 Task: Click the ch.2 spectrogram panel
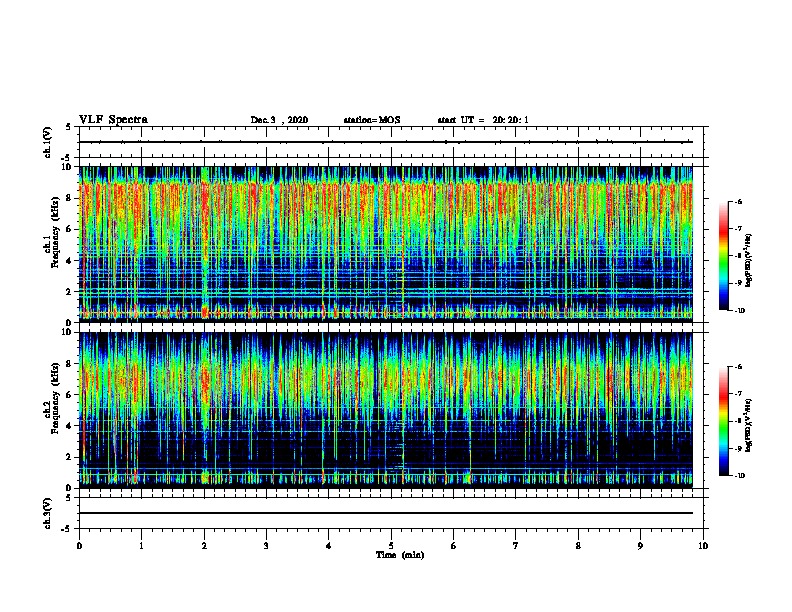pos(386,410)
